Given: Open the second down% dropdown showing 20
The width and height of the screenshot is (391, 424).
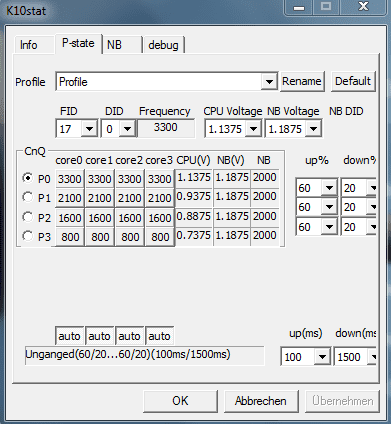Looking at the screenshot, I should [372, 207].
